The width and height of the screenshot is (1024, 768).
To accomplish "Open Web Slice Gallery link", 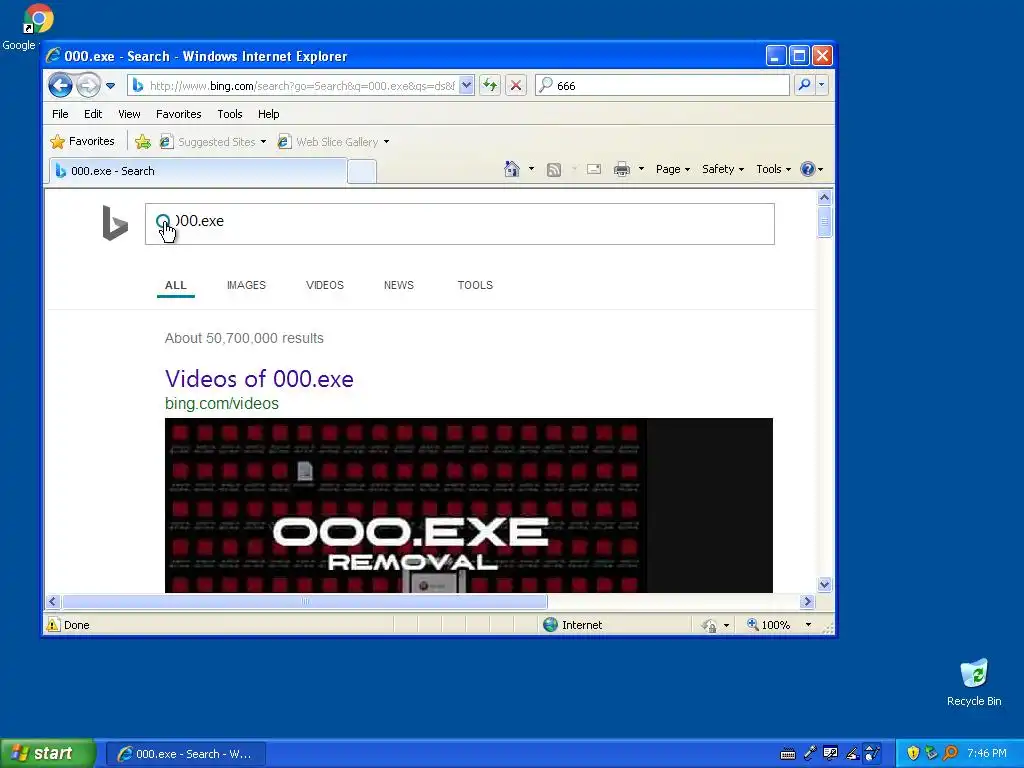I will coord(328,142).
